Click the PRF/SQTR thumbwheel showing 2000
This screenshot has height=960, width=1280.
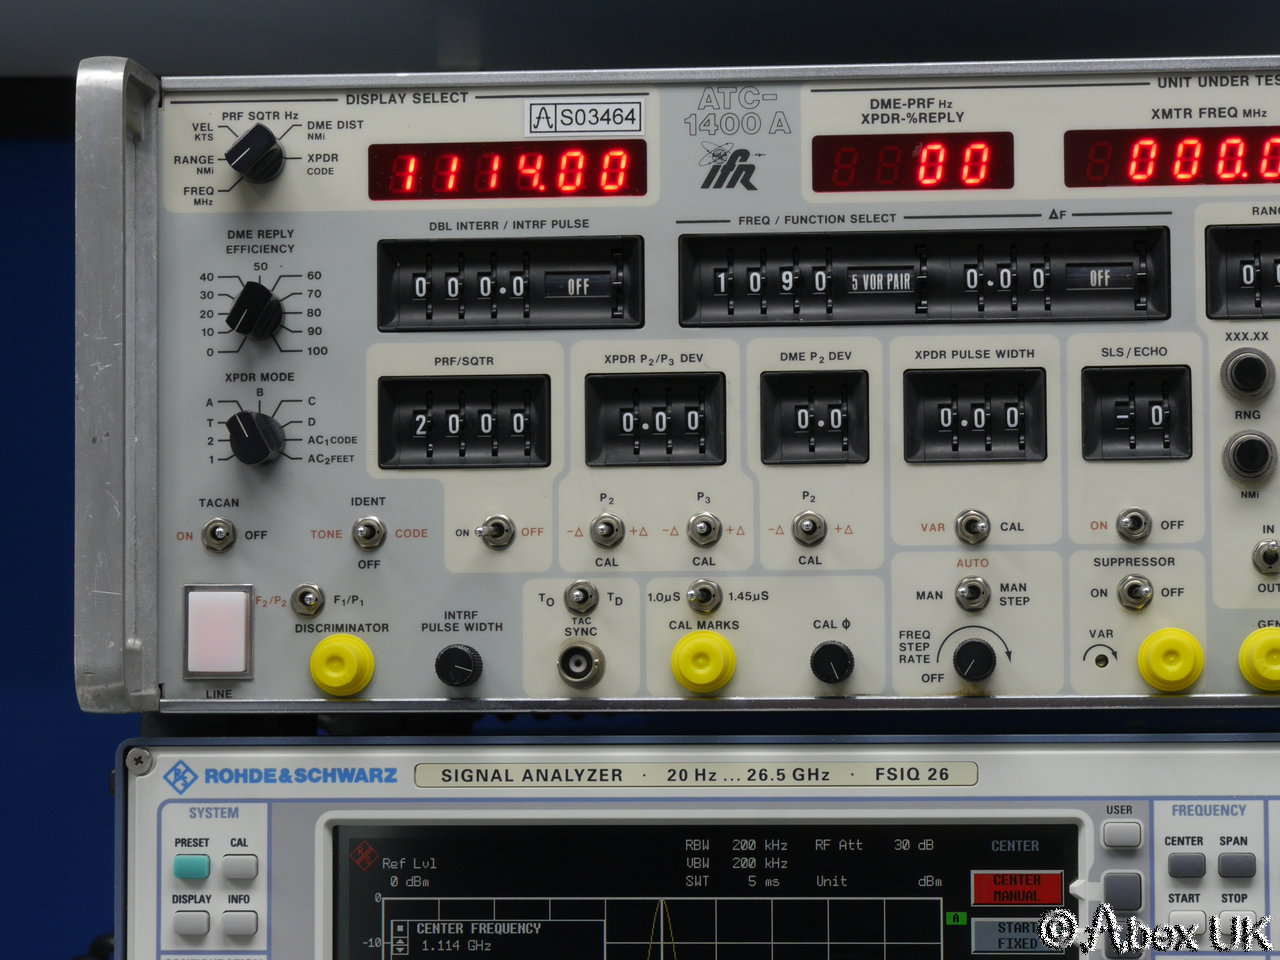pyautogui.click(x=465, y=423)
